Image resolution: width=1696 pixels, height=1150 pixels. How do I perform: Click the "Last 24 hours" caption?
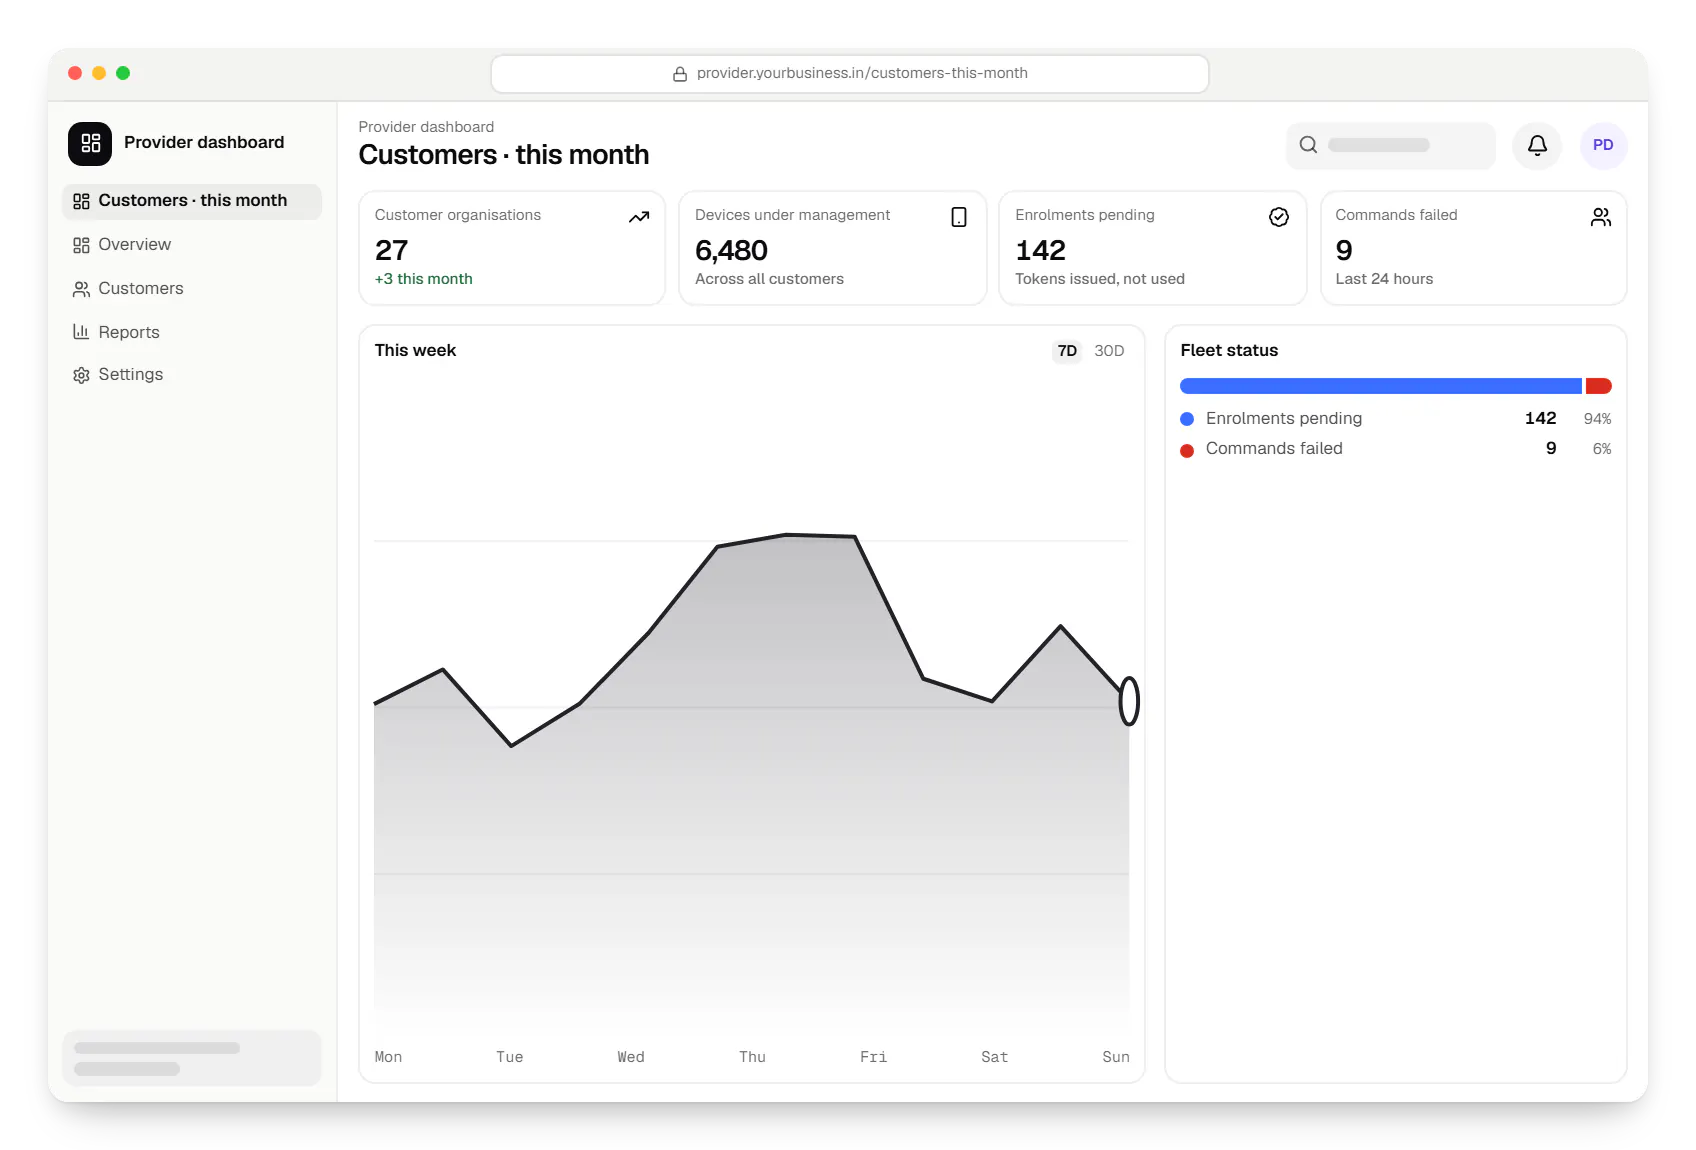[x=1384, y=279]
